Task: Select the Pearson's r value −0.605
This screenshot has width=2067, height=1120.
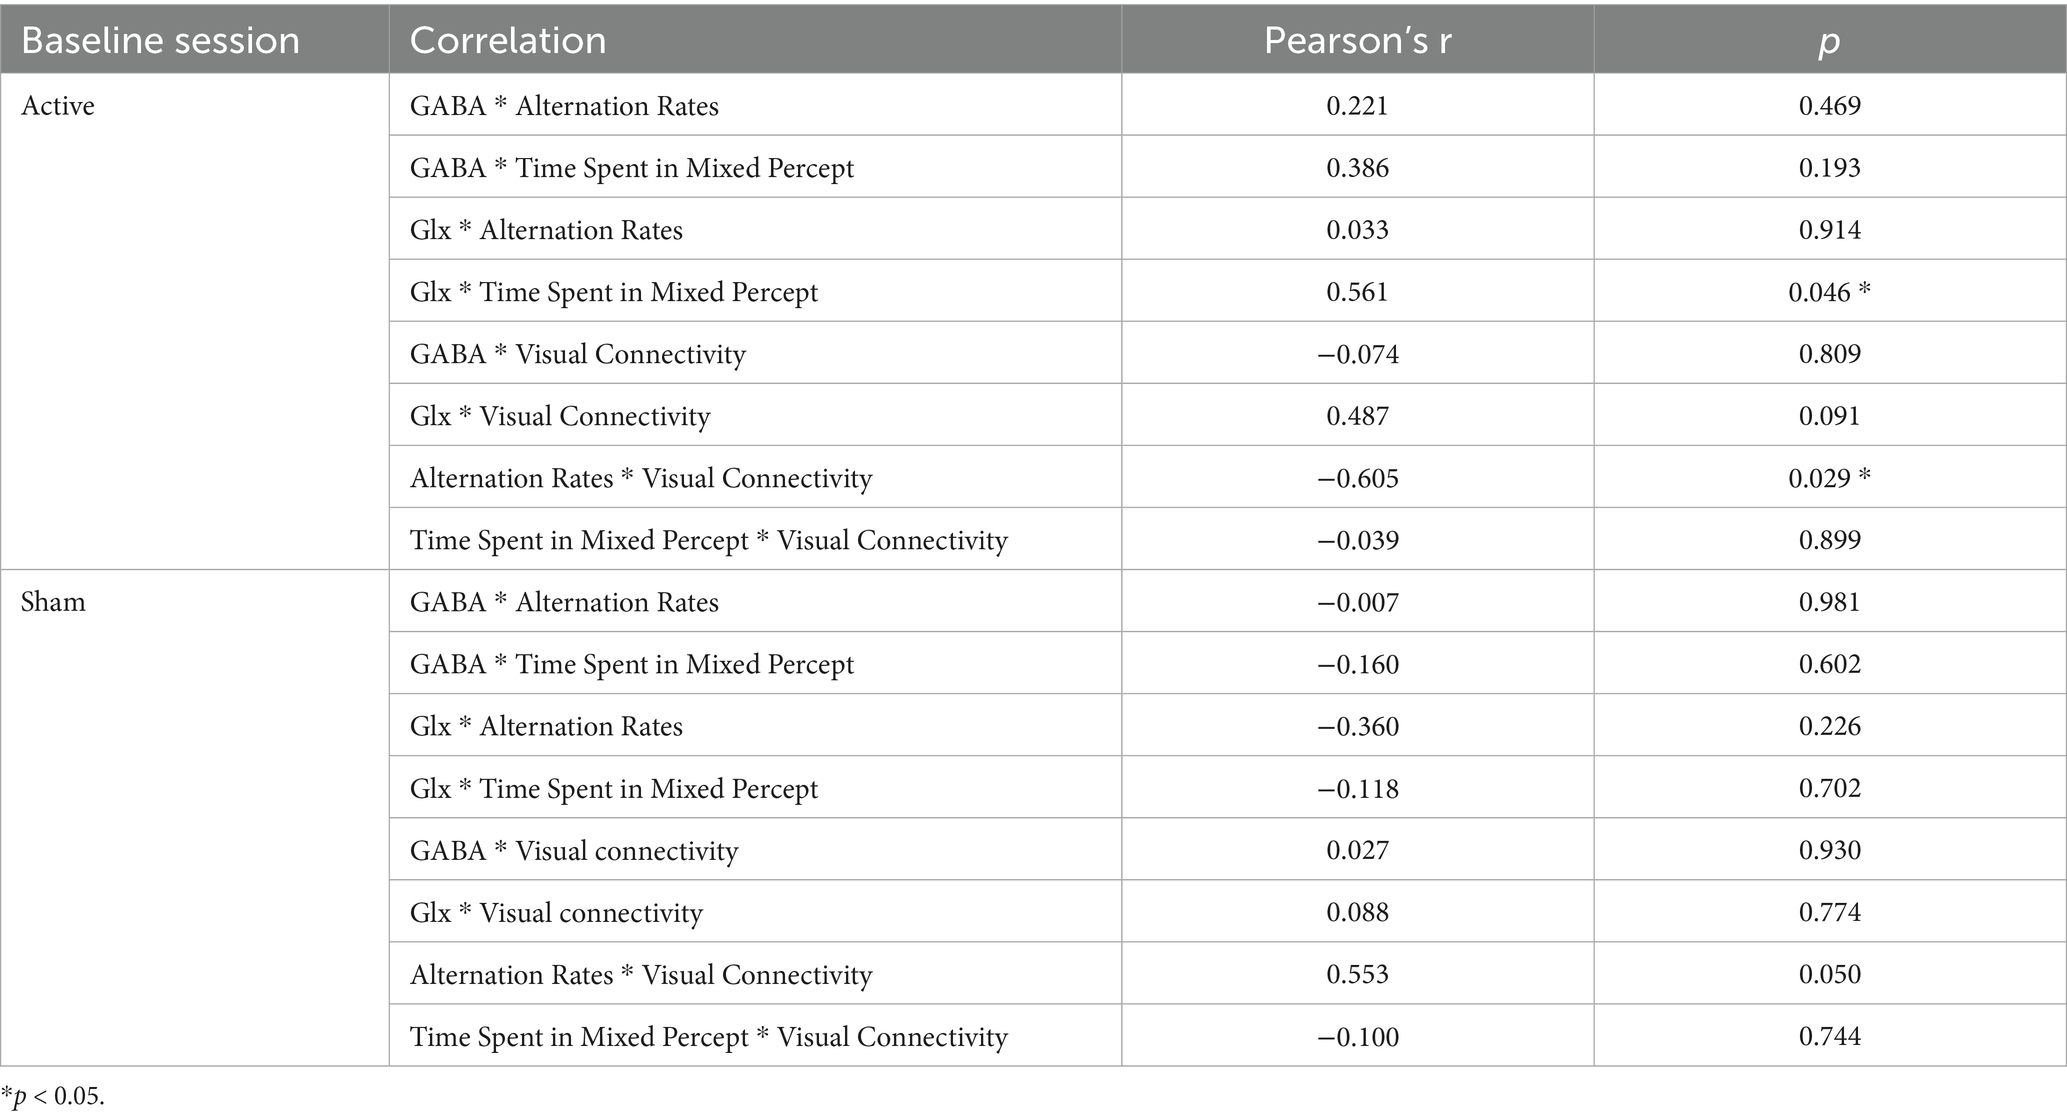Action: tap(1357, 478)
